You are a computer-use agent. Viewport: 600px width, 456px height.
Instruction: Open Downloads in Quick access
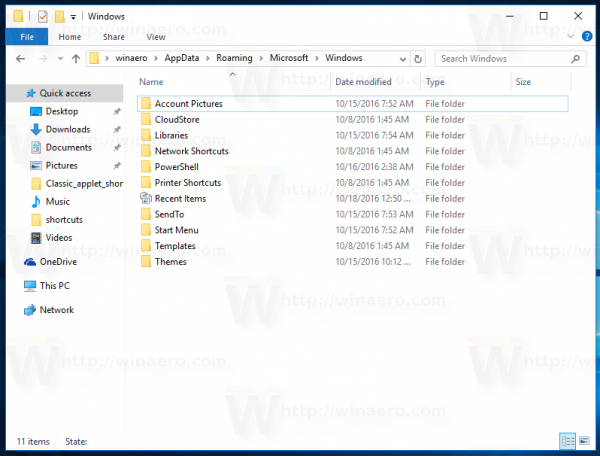coord(68,129)
